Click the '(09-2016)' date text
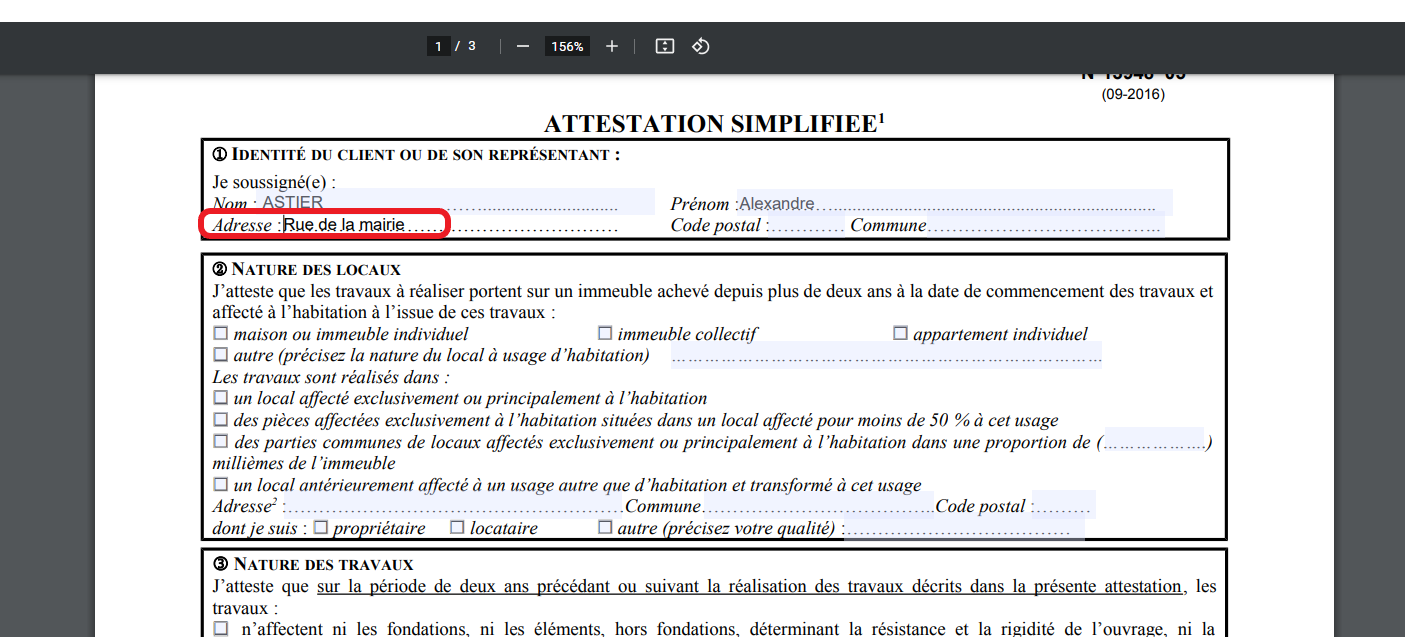Screen dimensions: 1405x637 coord(1133,94)
